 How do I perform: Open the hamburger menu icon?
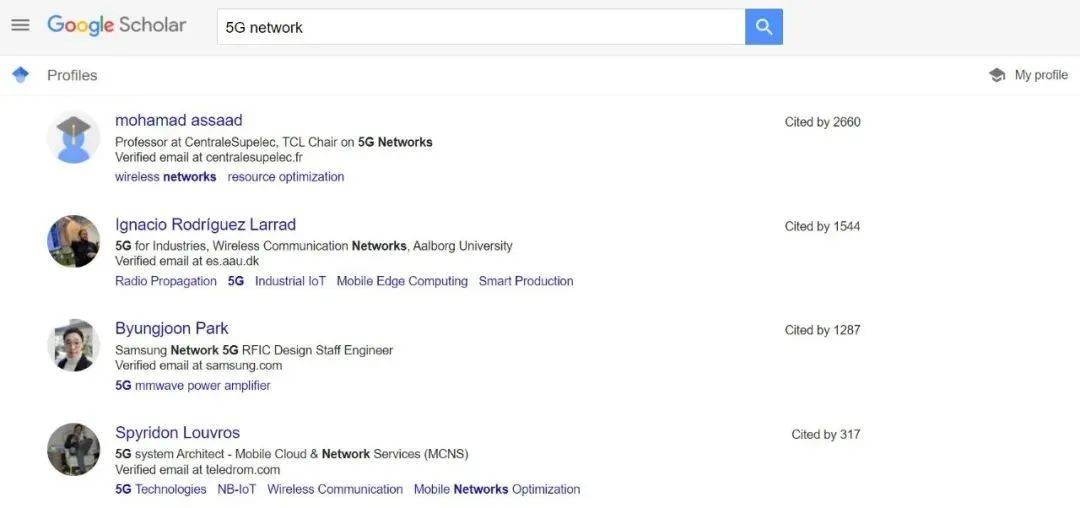click(x=21, y=25)
